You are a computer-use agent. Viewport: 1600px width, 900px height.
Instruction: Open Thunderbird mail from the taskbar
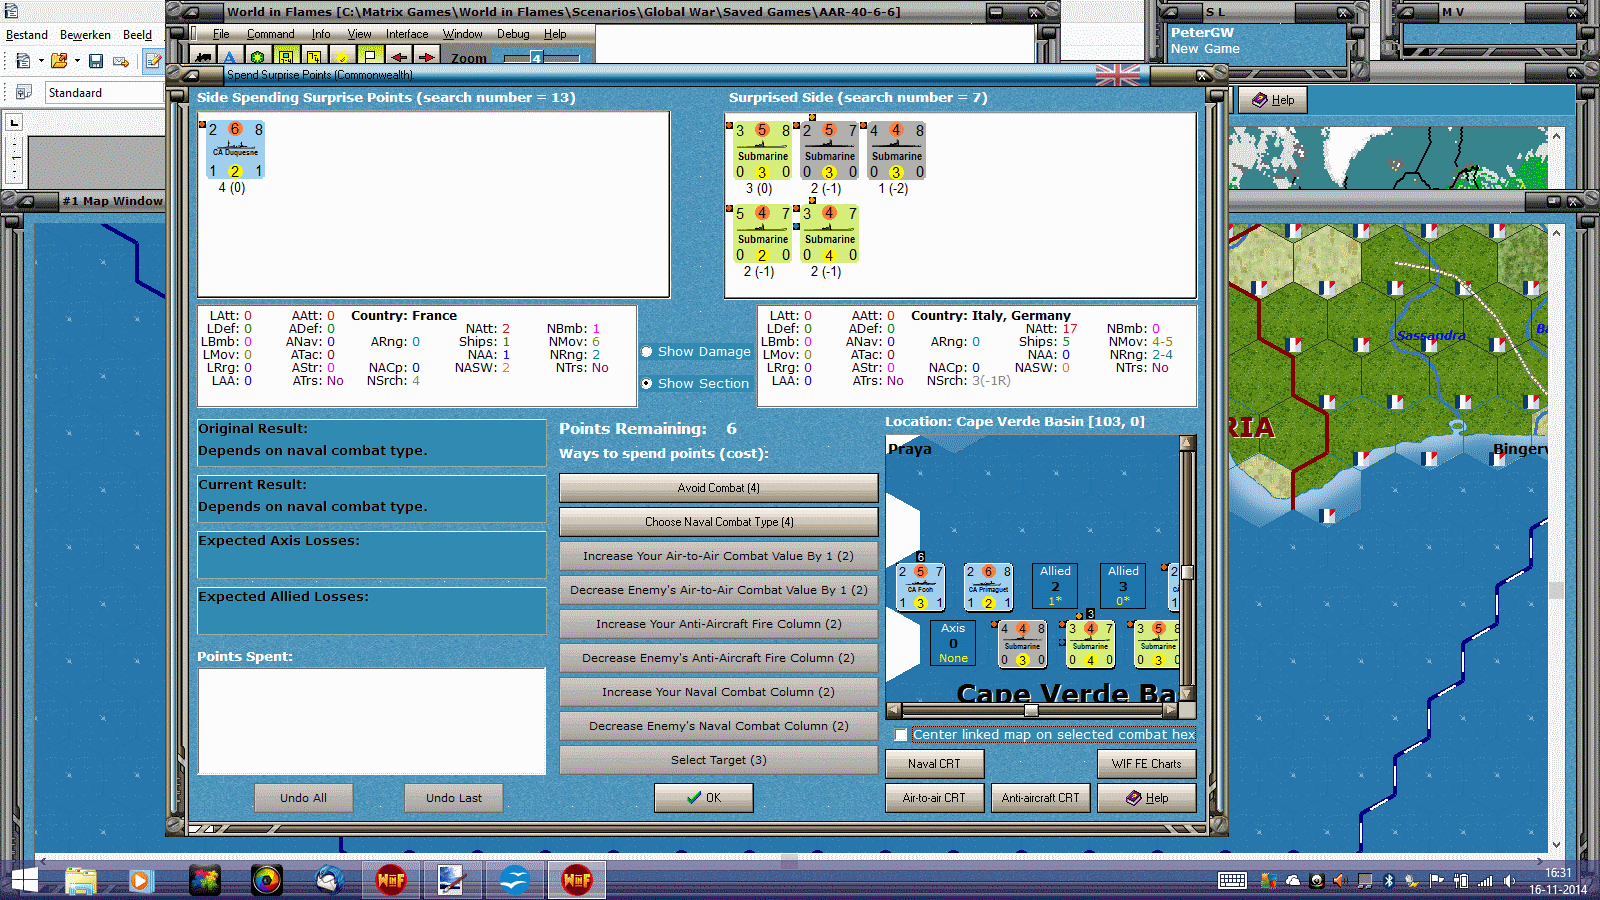click(329, 881)
